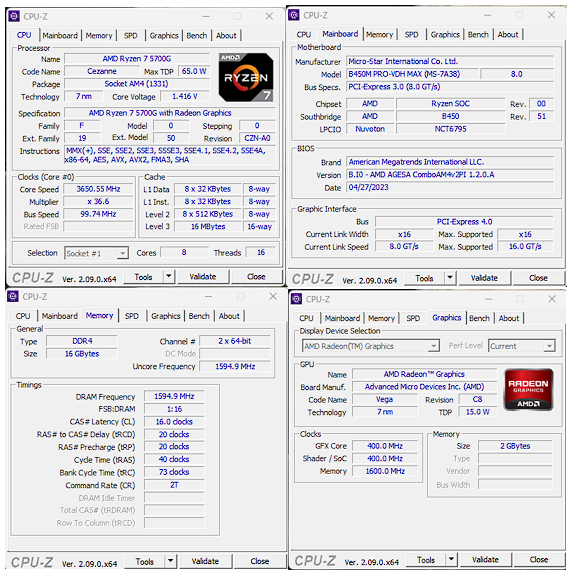Click the DRAM Frequency value 1594.9 MHz

coord(174,396)
